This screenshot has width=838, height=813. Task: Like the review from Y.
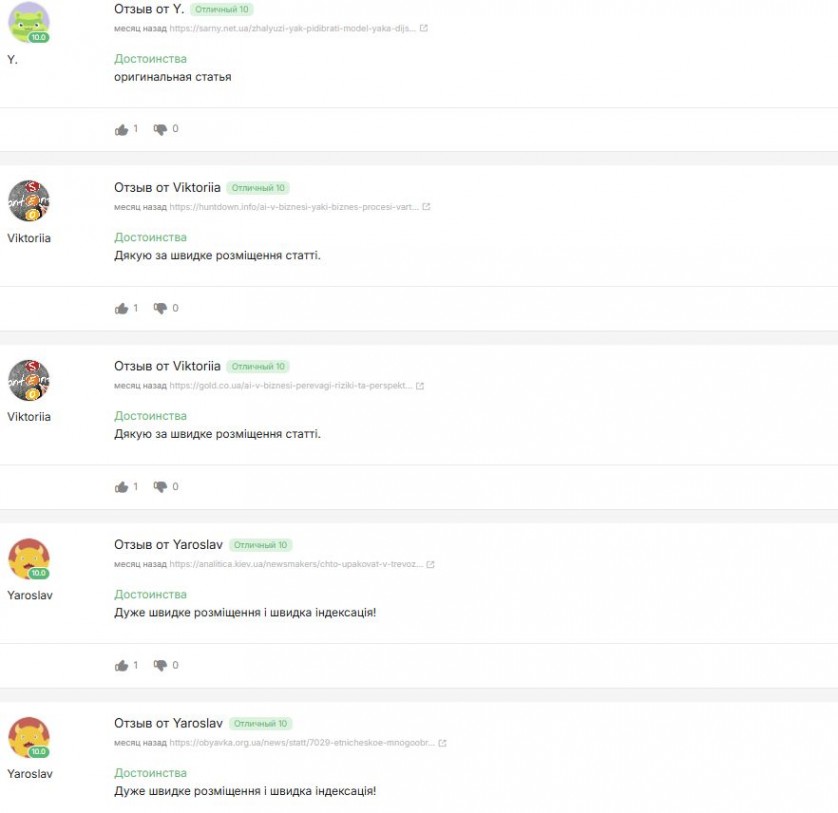point(121,130)
